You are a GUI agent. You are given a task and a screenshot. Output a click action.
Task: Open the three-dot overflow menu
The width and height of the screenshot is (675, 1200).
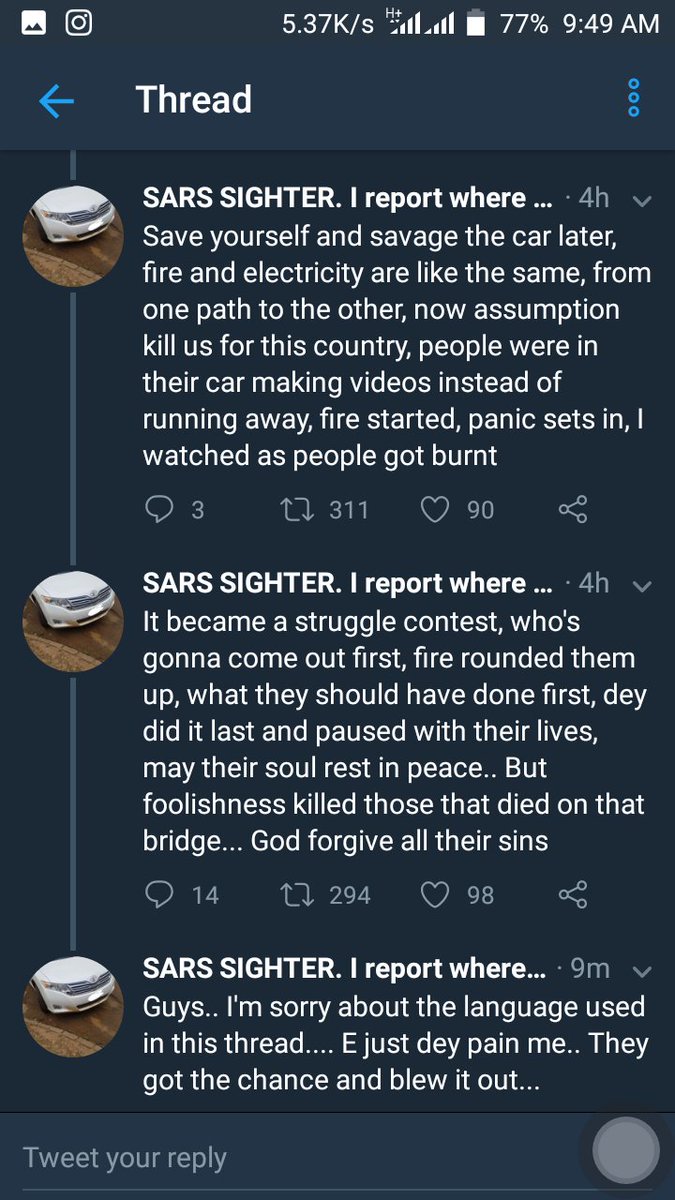tap(632, 99)
